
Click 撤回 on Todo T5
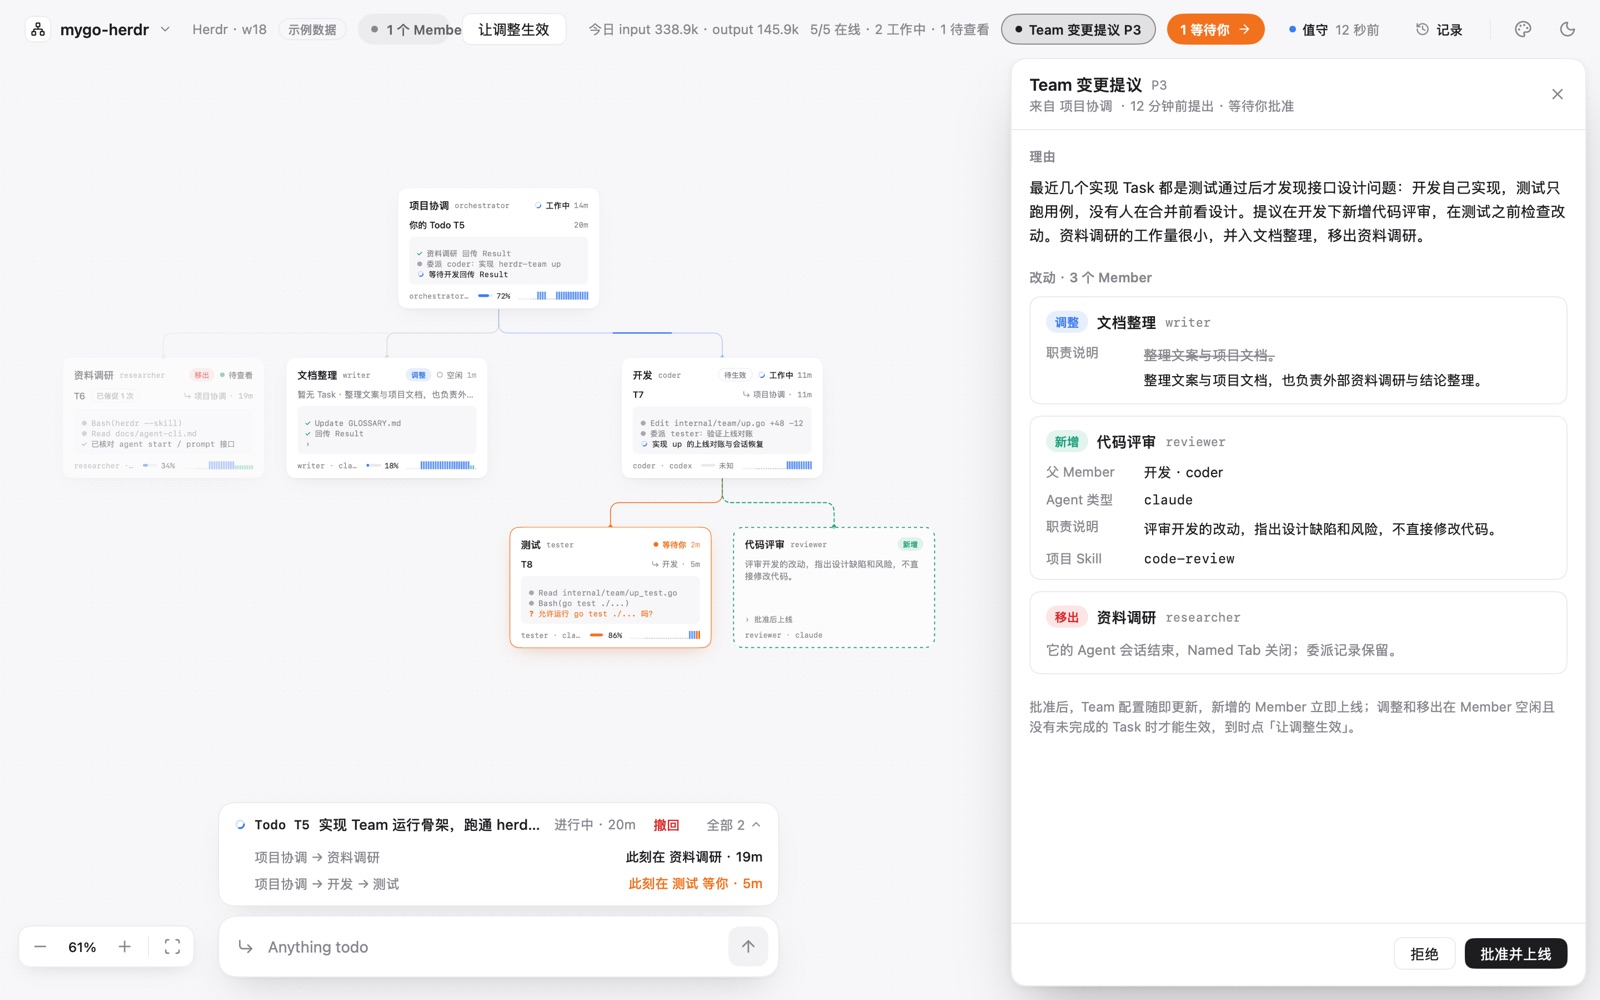point(666,825)
